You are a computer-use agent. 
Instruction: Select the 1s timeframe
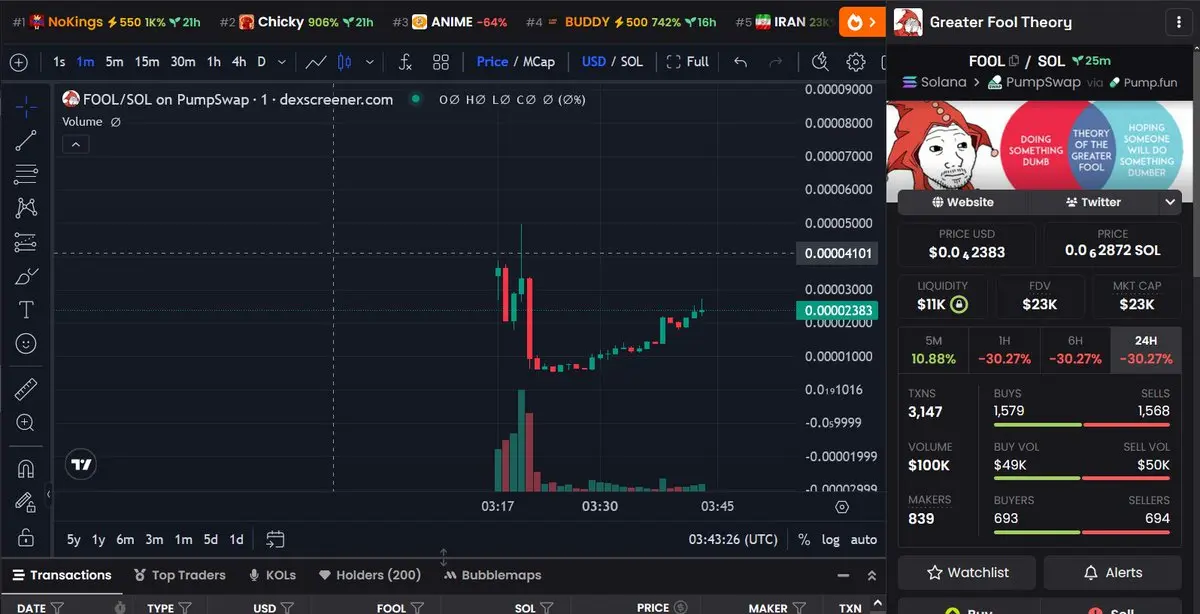point(59,61)
